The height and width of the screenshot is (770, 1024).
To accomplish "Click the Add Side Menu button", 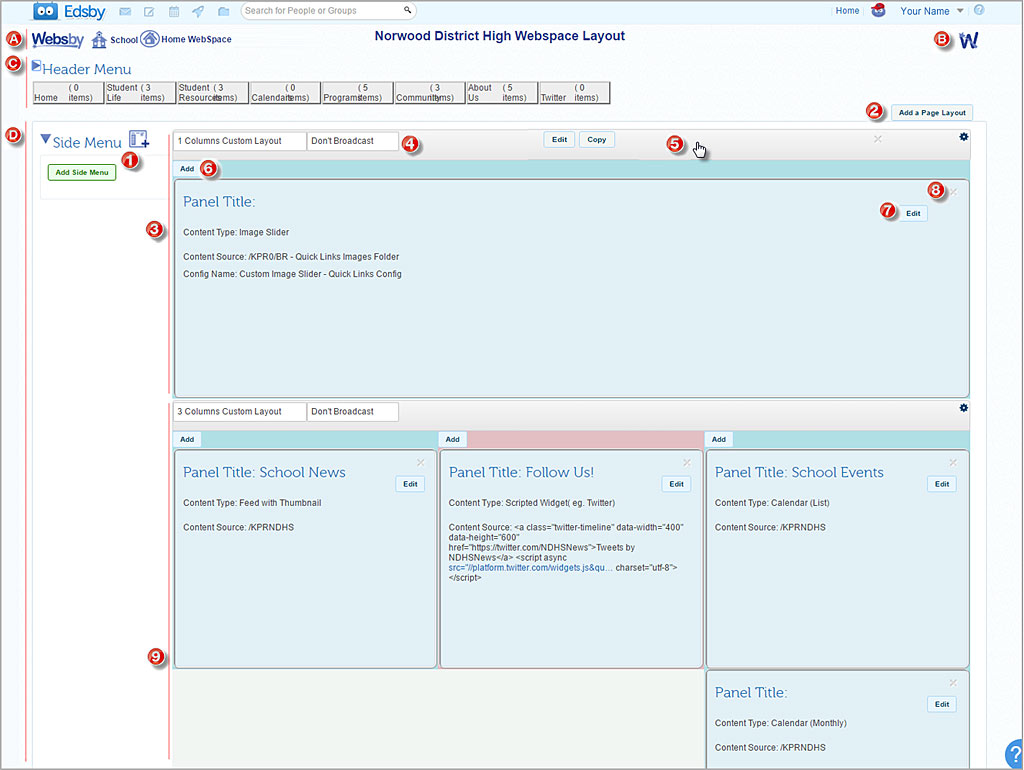I will pos(82,172).
